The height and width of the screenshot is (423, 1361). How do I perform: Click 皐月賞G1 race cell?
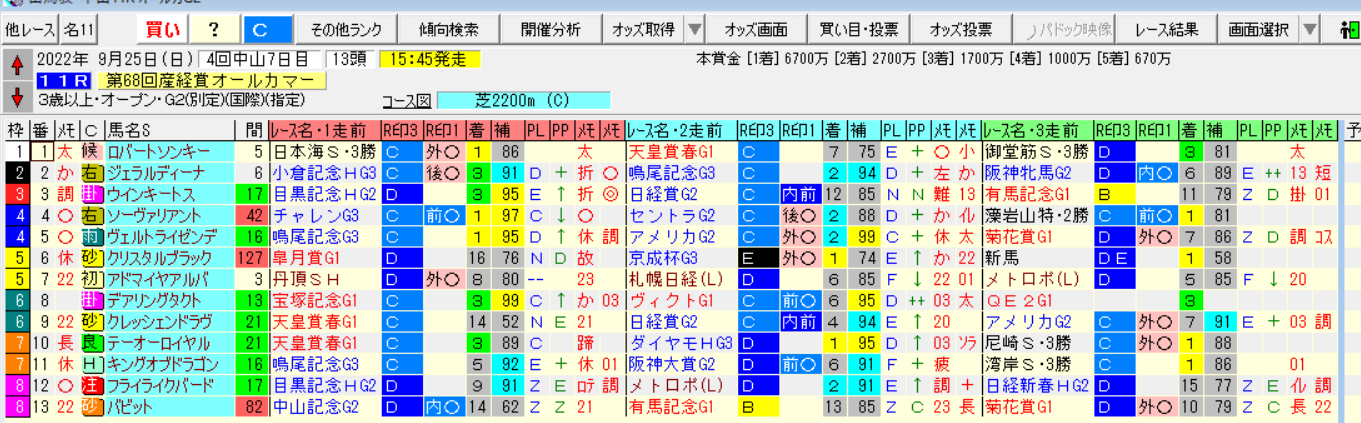pyautogui.click(x=325, y=258)
